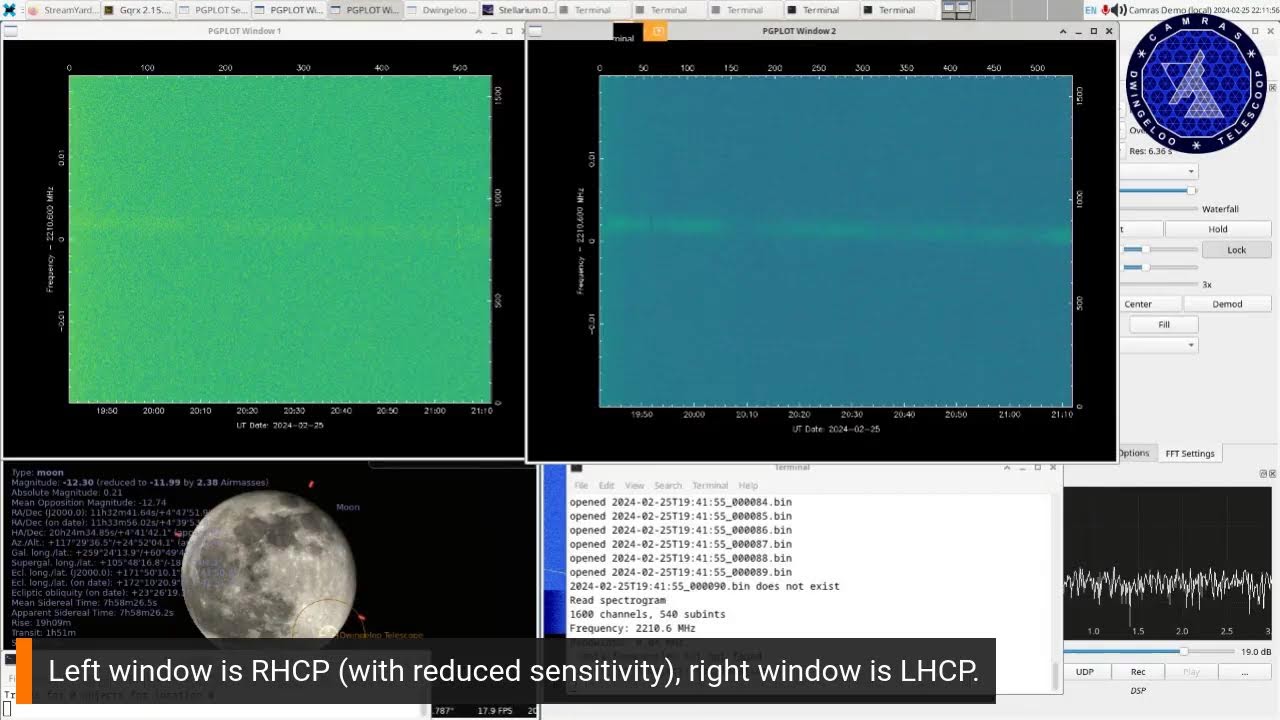1280x720 pixels.
Task: Click inside the RHCP spectrogram in Window 1
Action: [280, 239]
